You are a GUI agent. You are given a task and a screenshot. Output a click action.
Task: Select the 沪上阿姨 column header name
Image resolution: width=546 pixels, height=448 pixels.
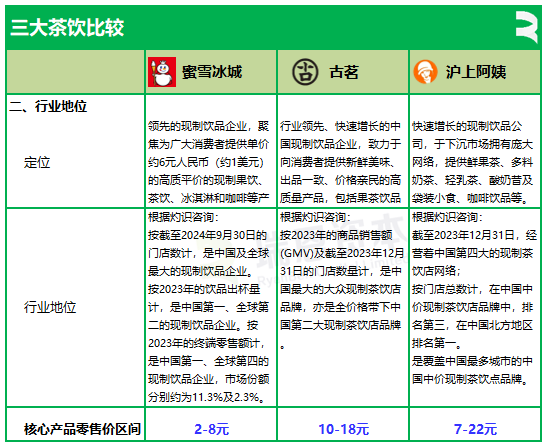tap(476, 72)
